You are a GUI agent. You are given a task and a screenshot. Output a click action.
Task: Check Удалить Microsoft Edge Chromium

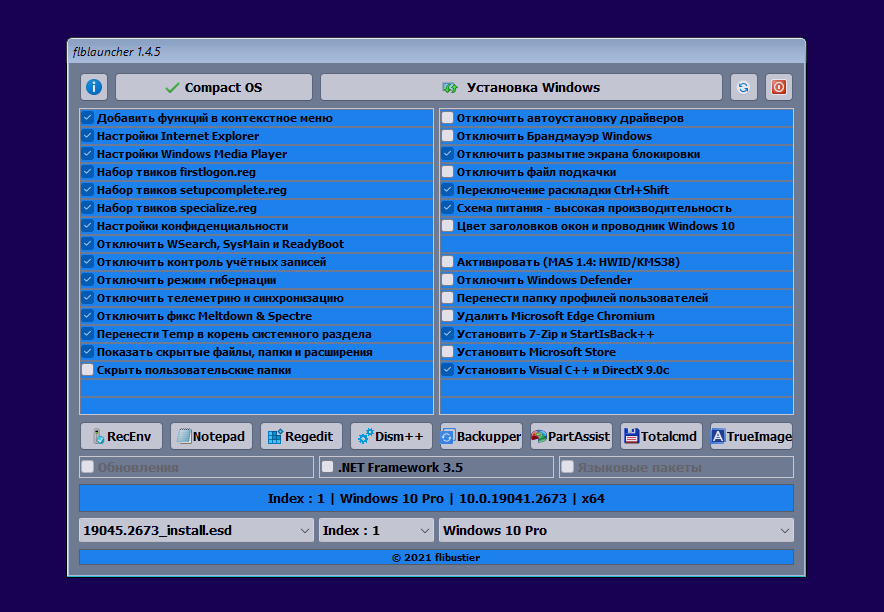tap(448, 316)
